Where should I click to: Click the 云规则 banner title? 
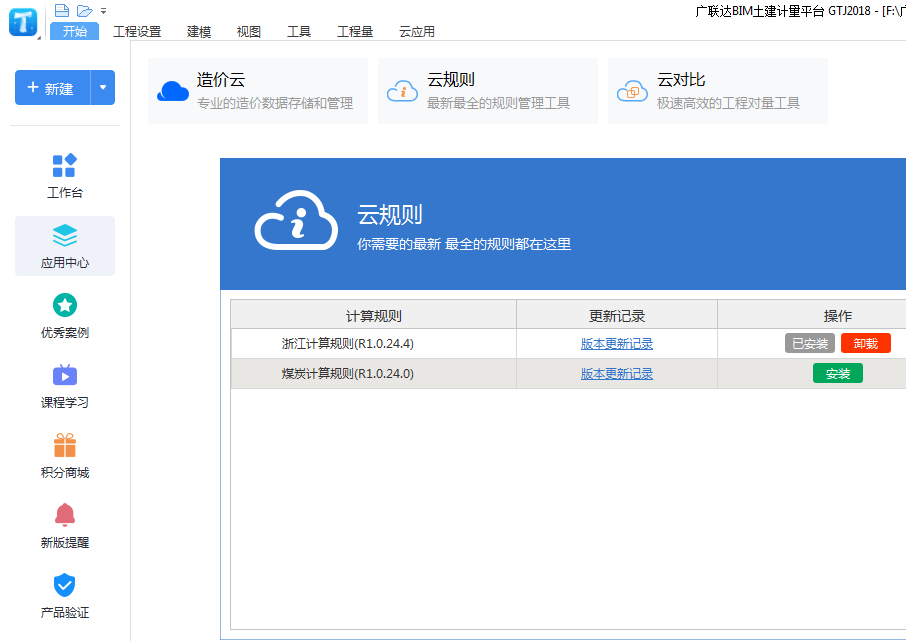point(389,215)
